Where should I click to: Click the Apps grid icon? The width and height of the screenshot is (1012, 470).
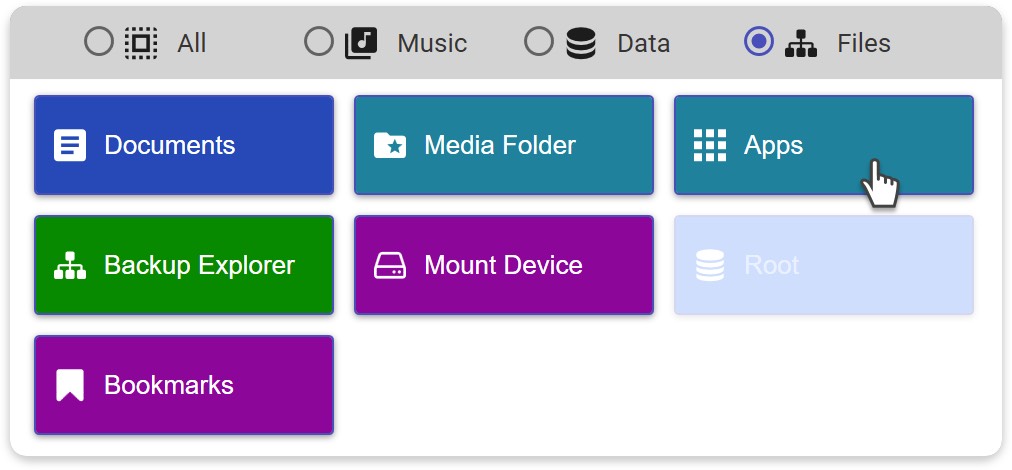[x=710, y=145]
